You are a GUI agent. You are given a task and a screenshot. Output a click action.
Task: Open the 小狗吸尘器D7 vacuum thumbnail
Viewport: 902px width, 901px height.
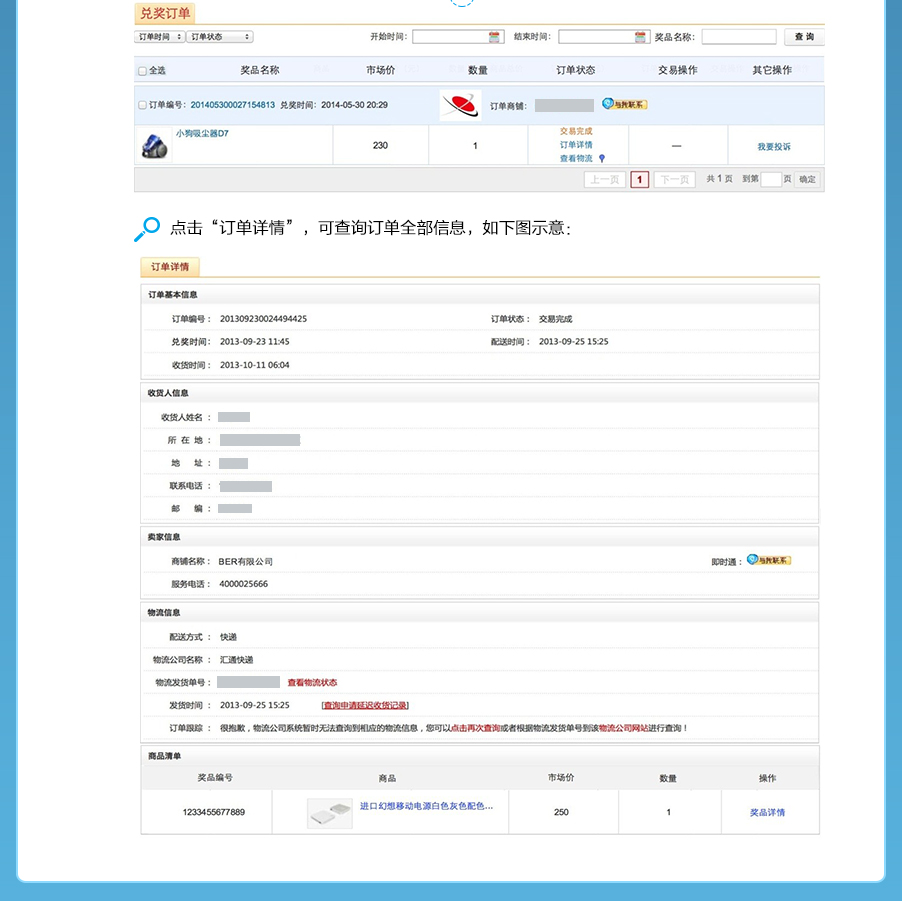click(x=152, y=146)
